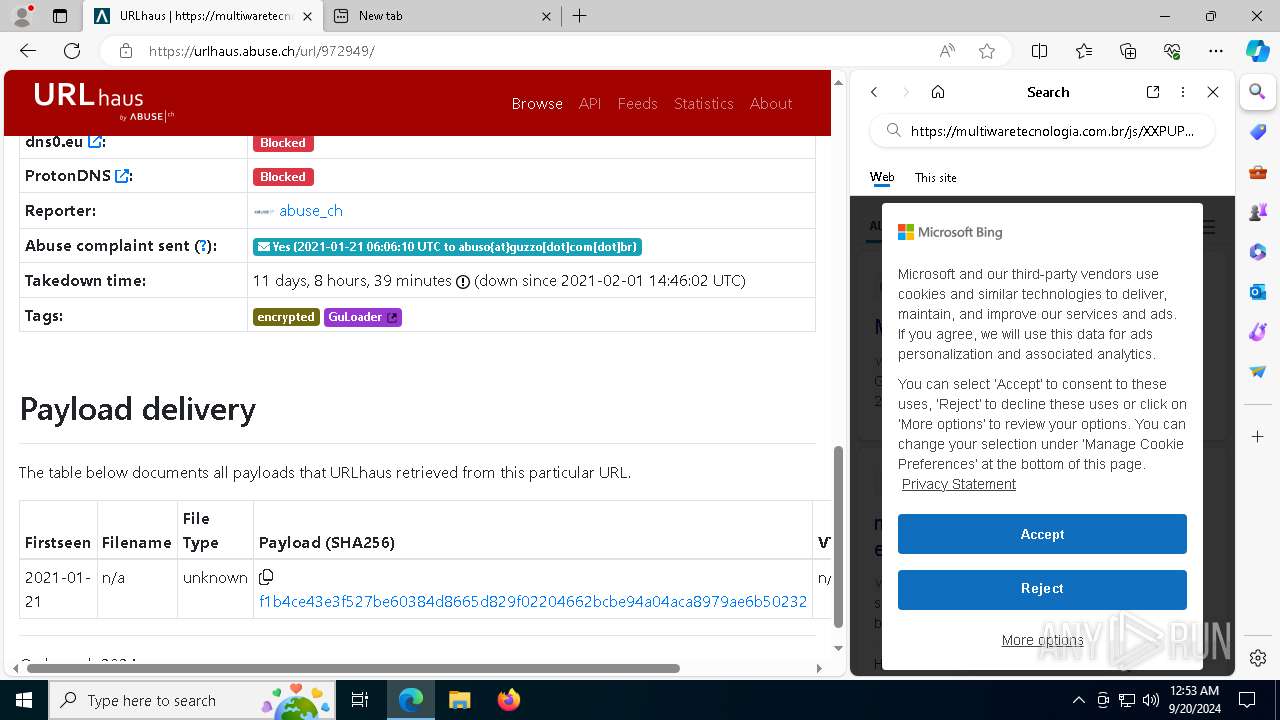Open sidebar settings gear icon
The width and height of the screenshot is (1280, 720).
[1258, 658]
